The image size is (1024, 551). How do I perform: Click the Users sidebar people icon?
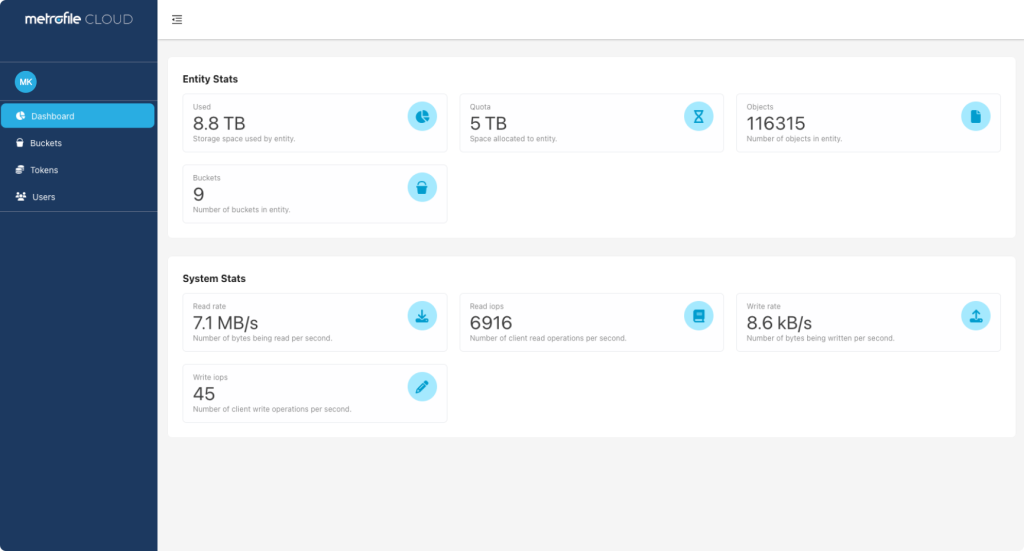click(x=21, y=196)
